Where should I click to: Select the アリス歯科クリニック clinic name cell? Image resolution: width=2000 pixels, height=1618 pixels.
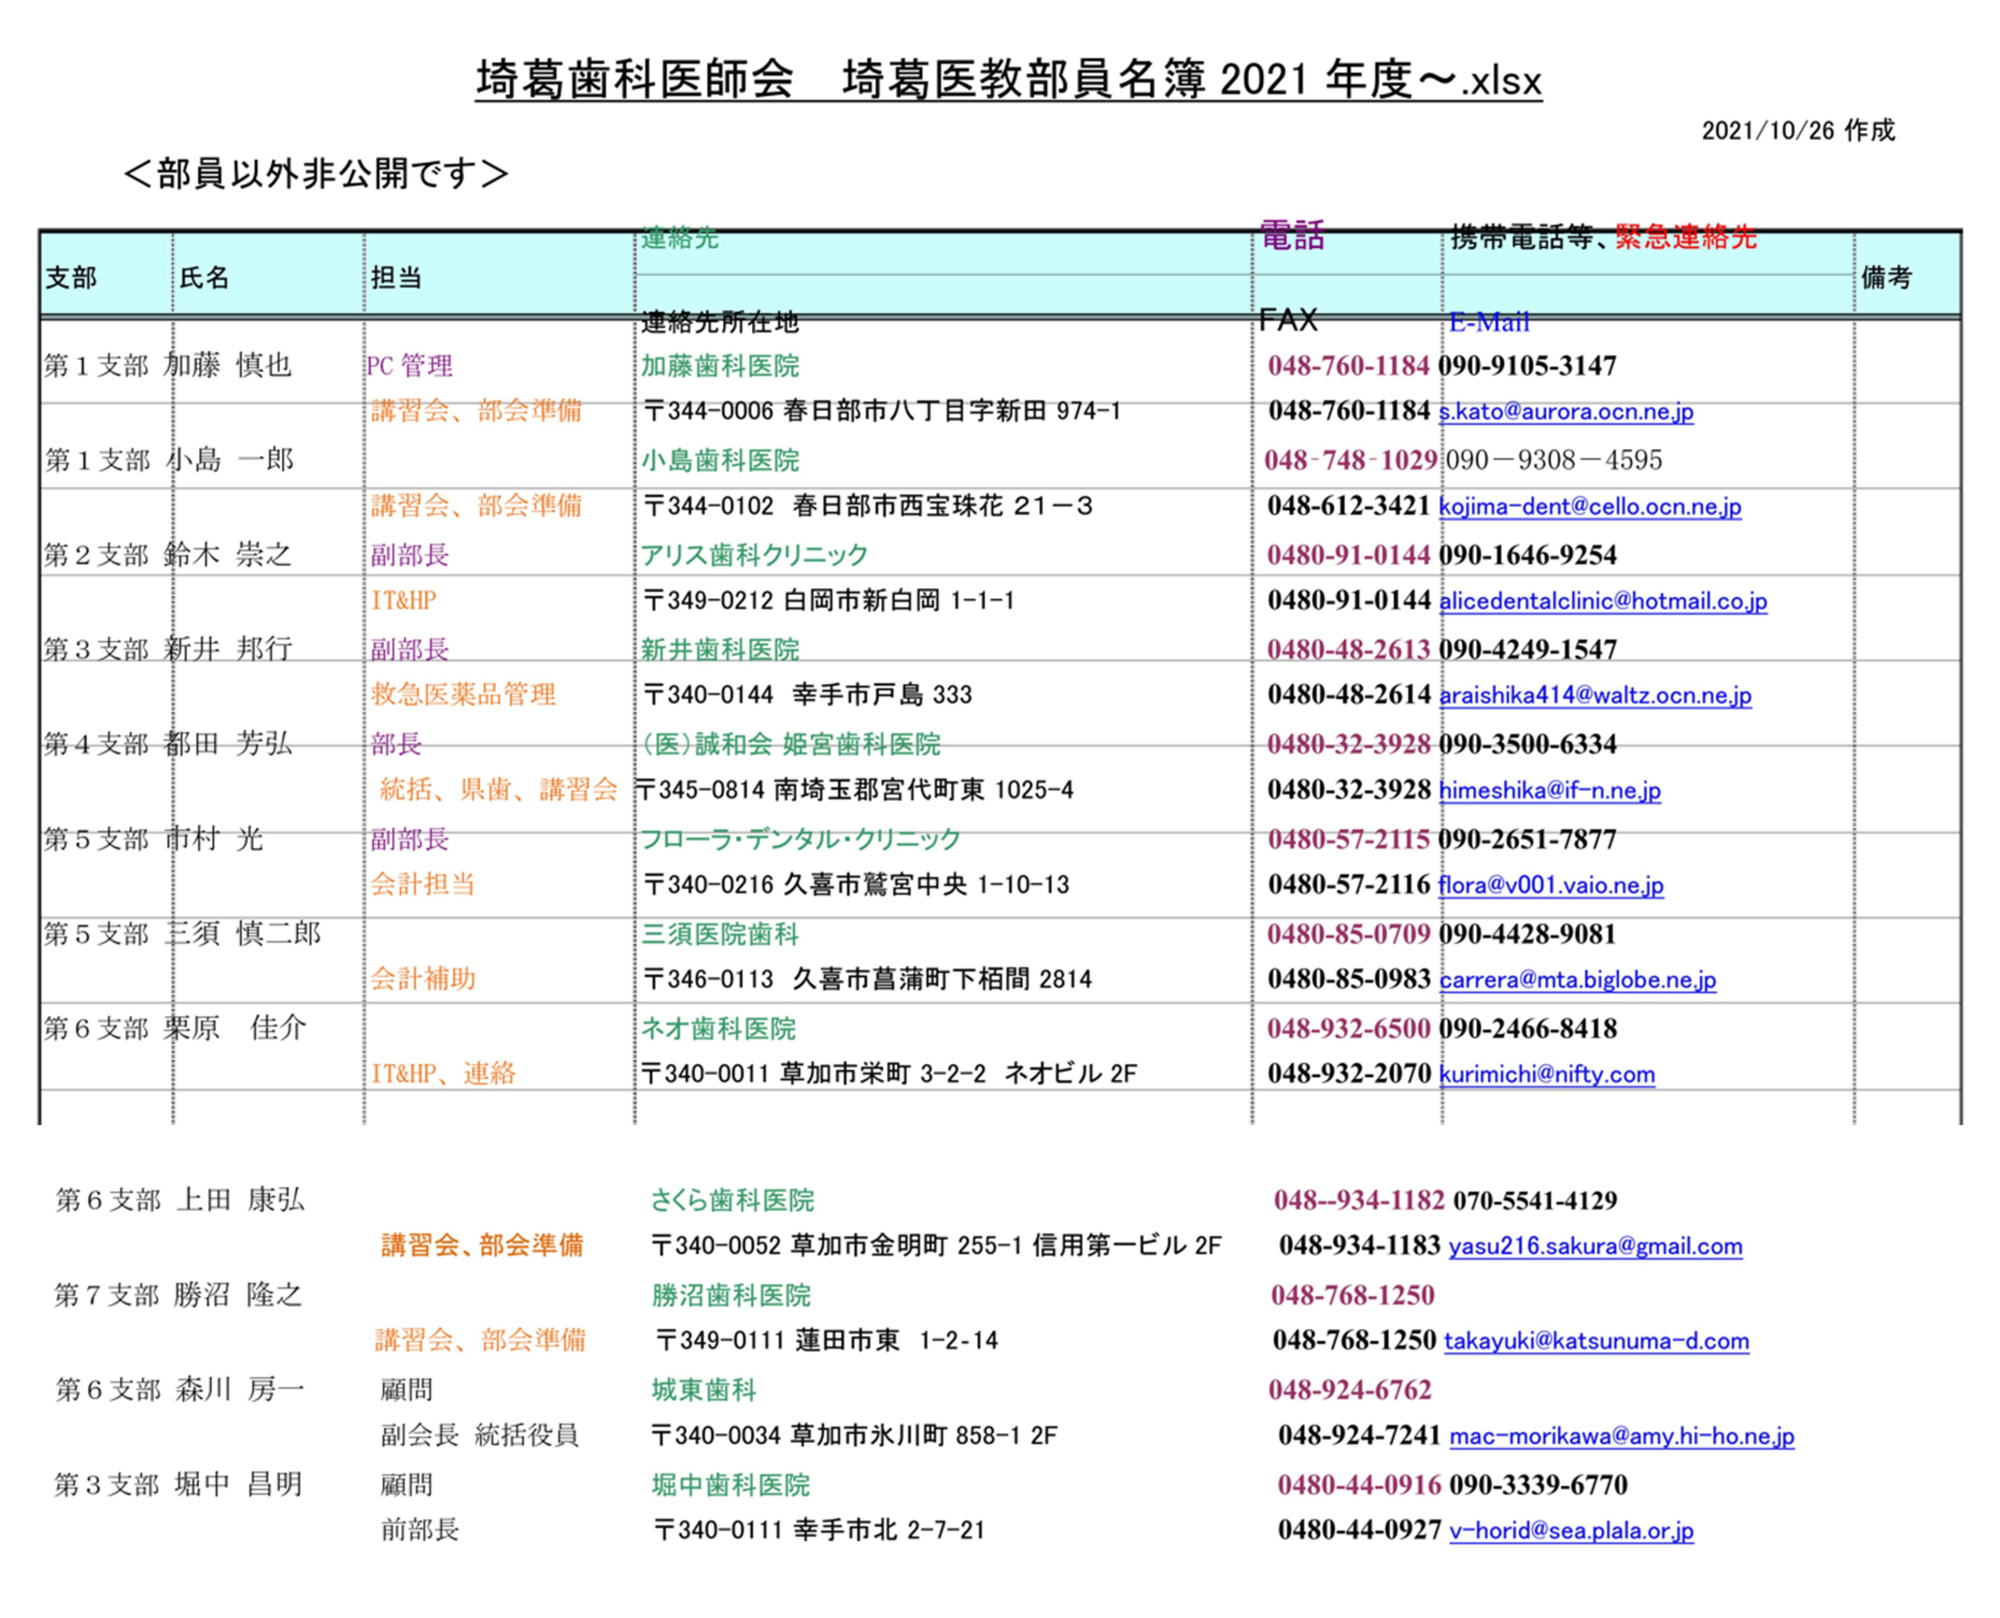754,555
